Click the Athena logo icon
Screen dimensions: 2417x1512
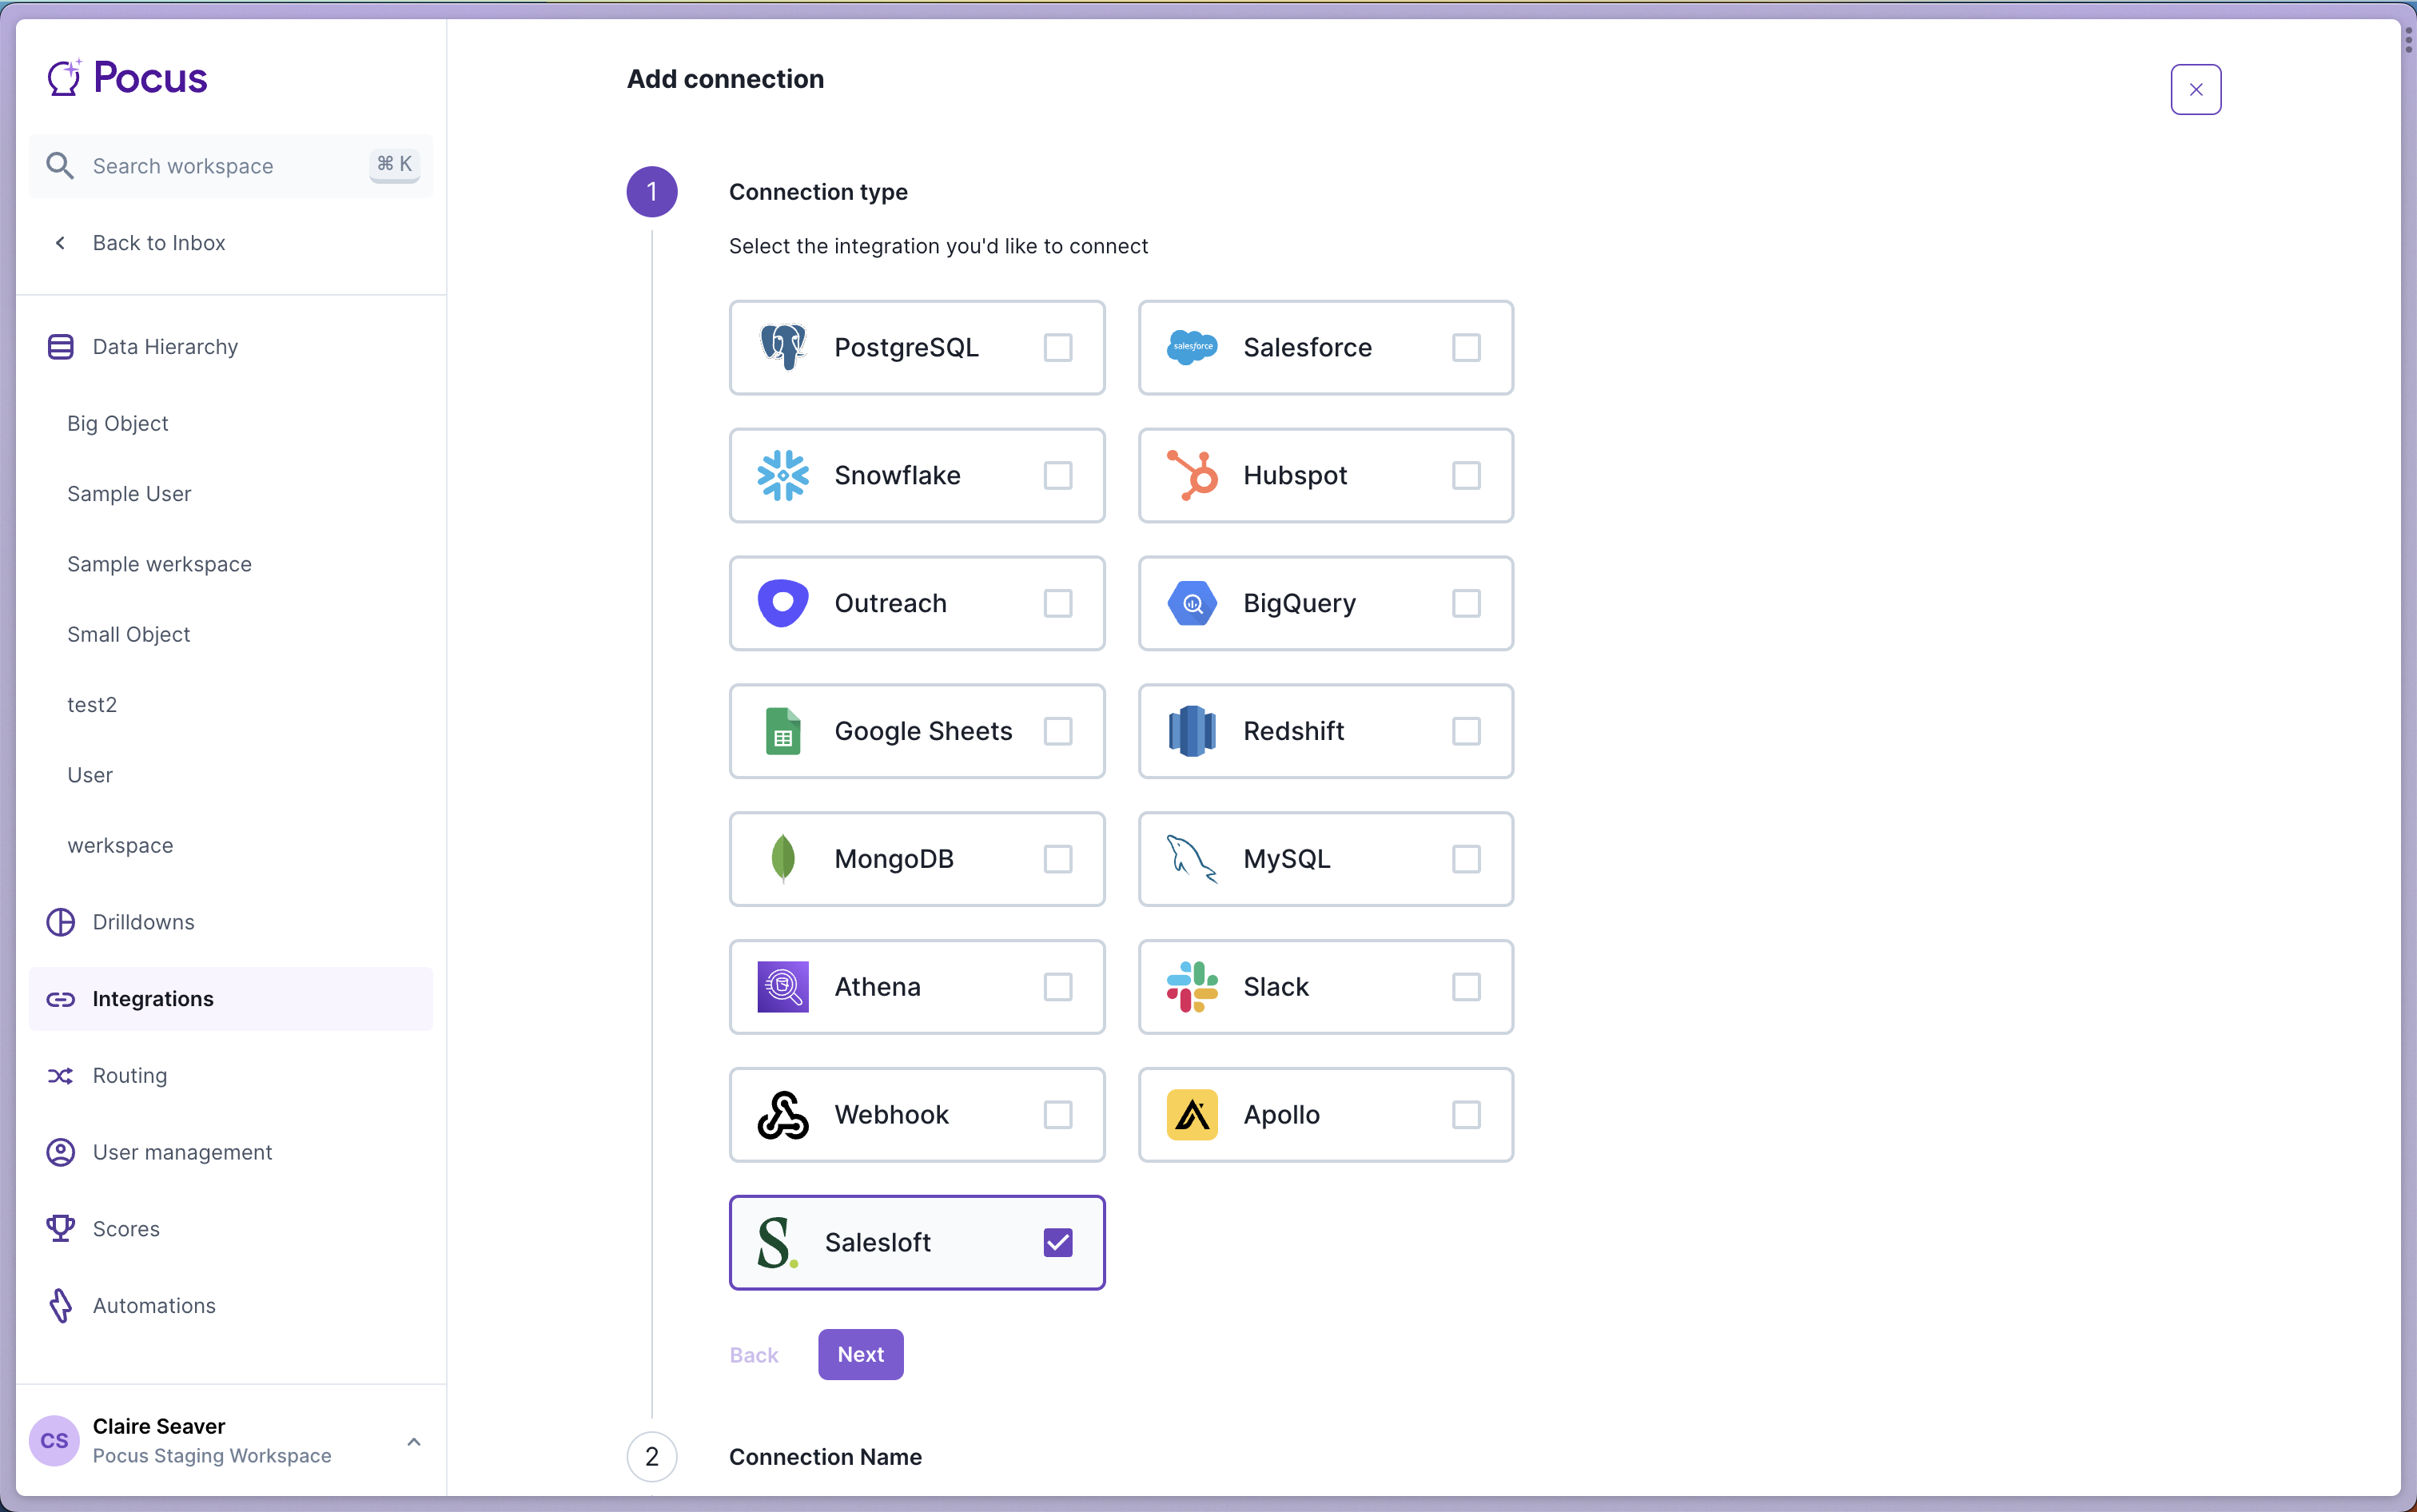point(782,987)
